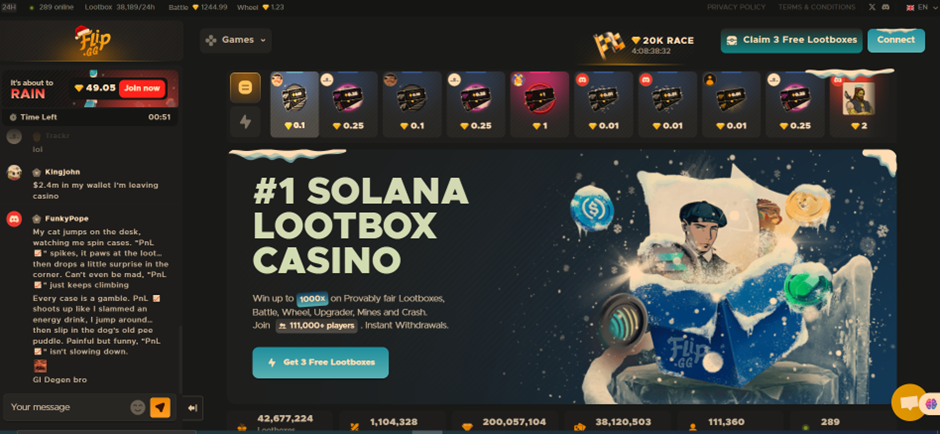Toggle the 24H stats period
The image size is (940, 434).
8,7
